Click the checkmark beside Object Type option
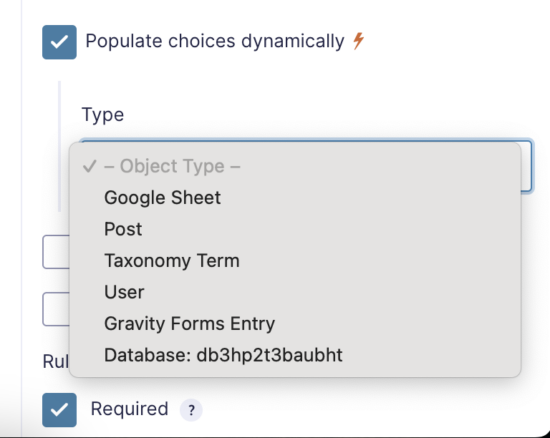The height and width of the screenshot is (438, 550). coord(90,166)
